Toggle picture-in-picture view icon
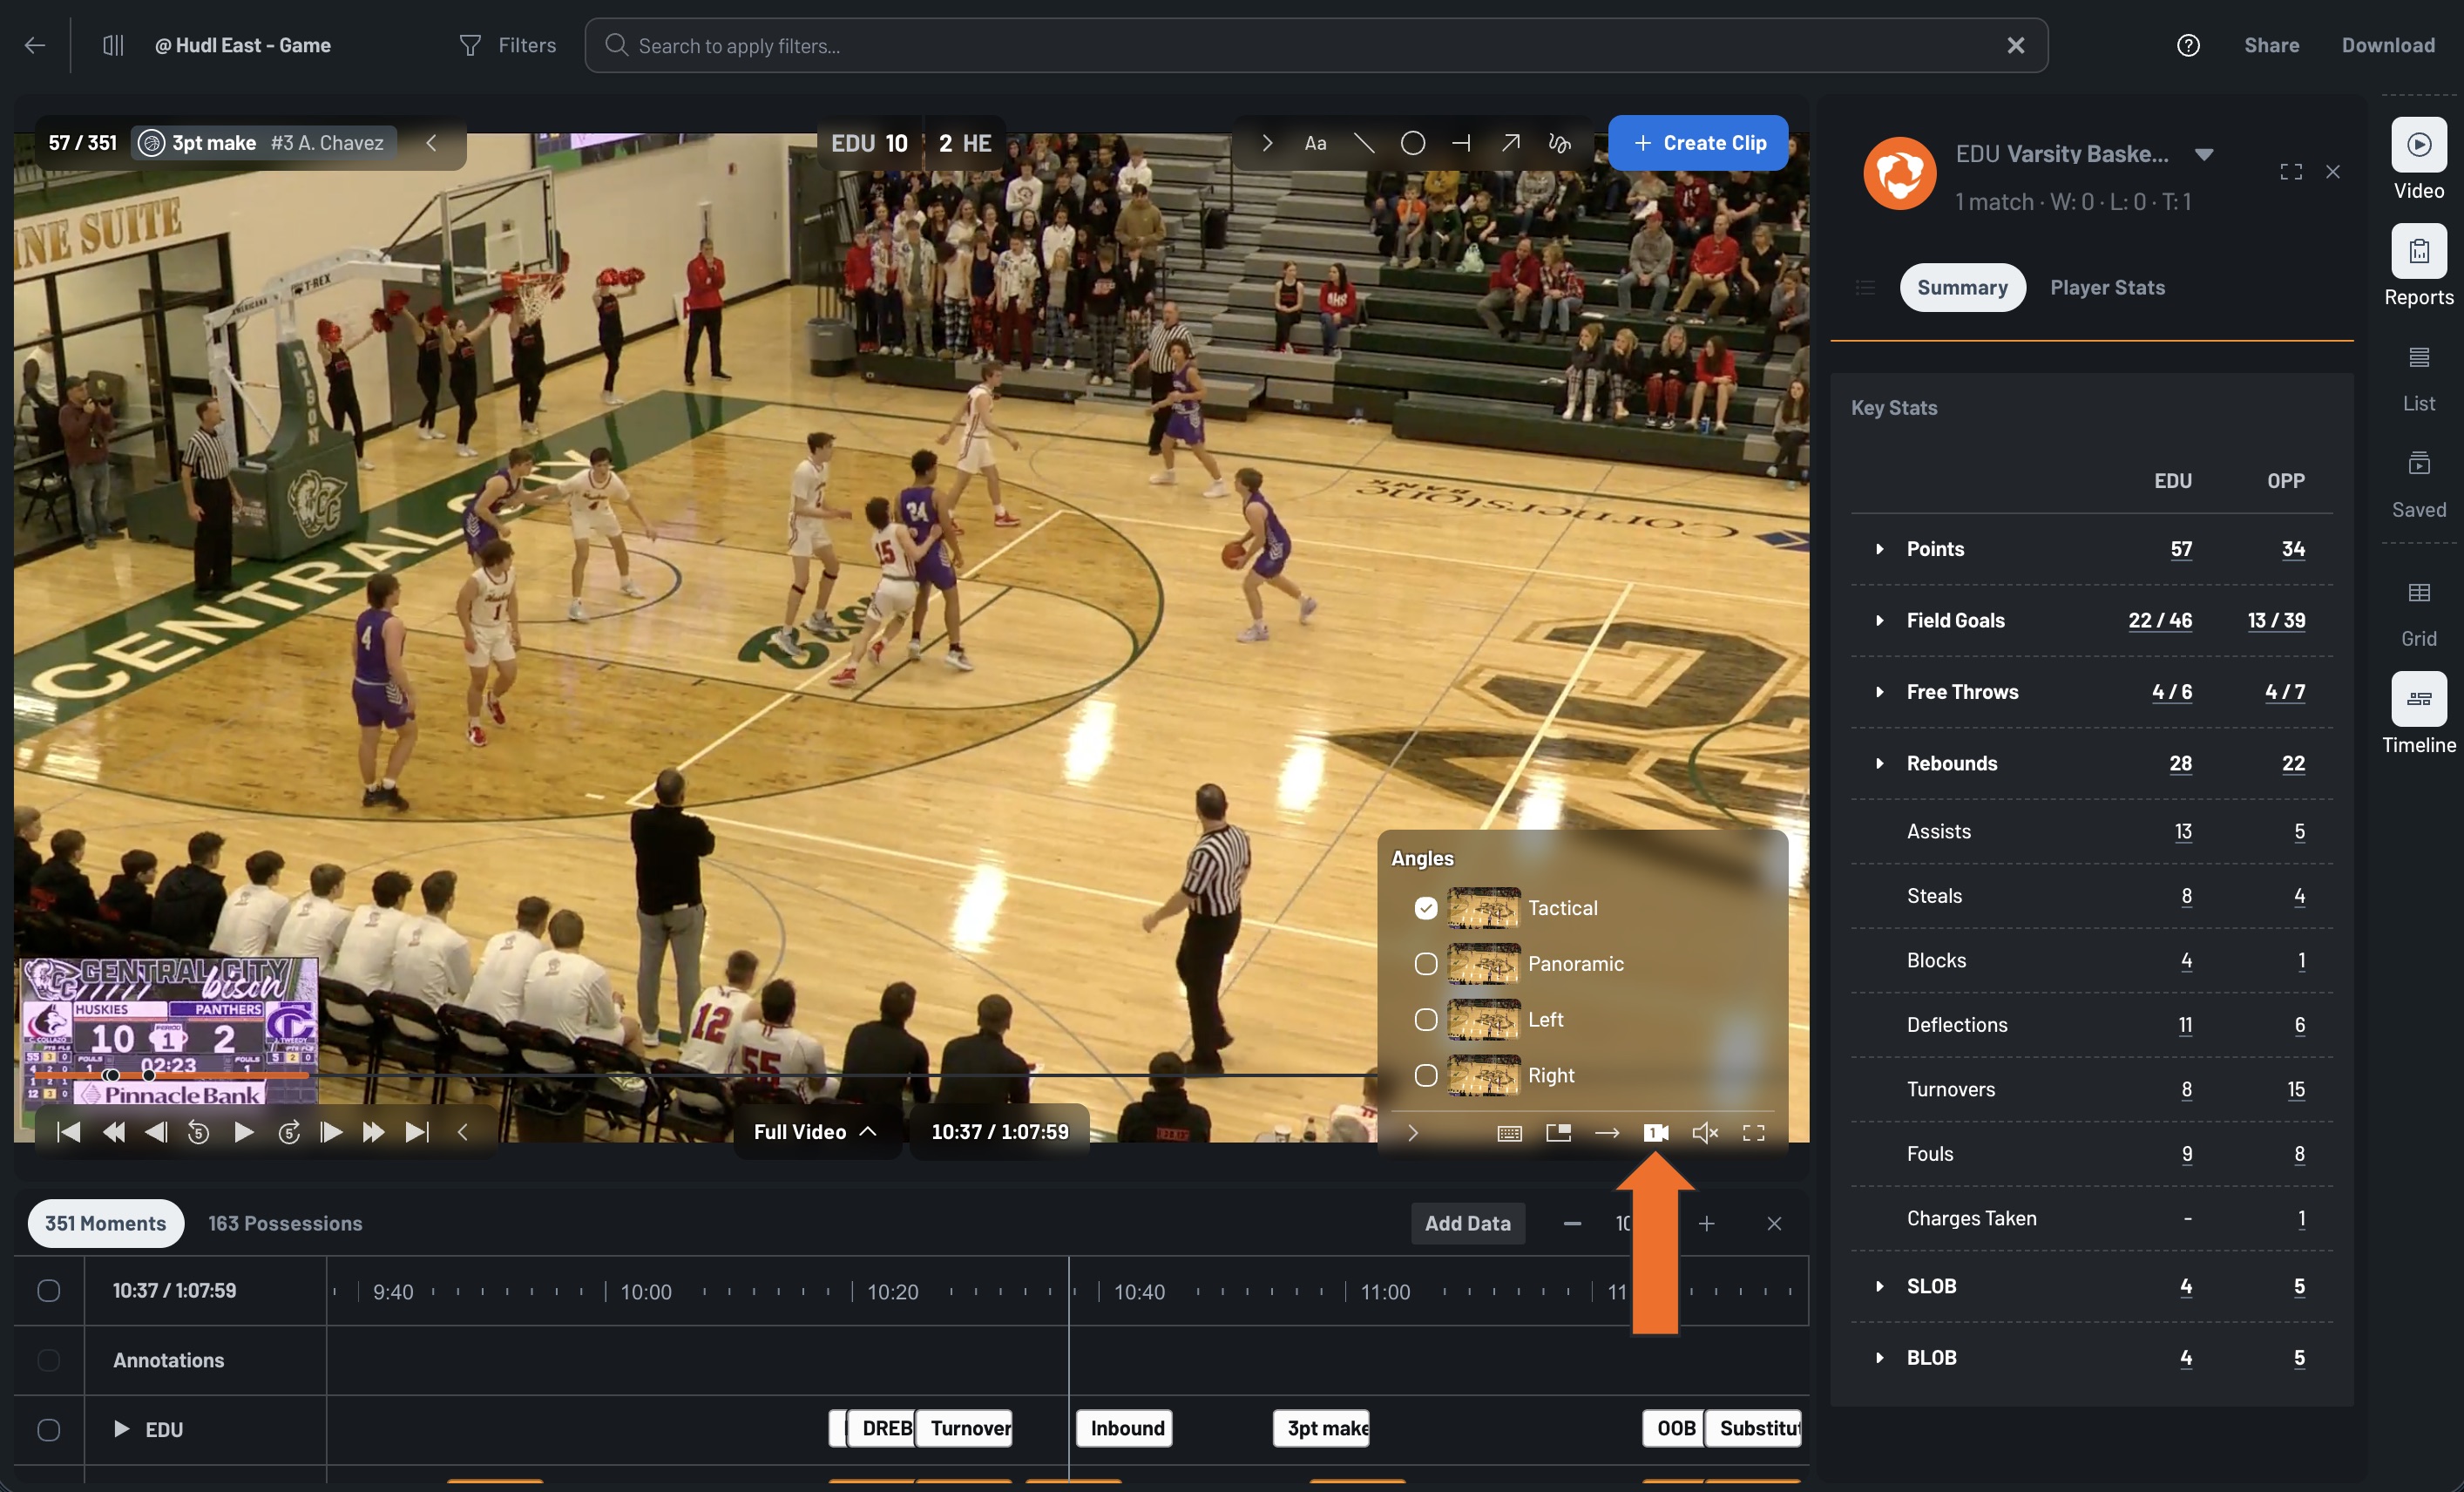The width and height of the screenshot is (2464, 1492). coord(1558,1132)
